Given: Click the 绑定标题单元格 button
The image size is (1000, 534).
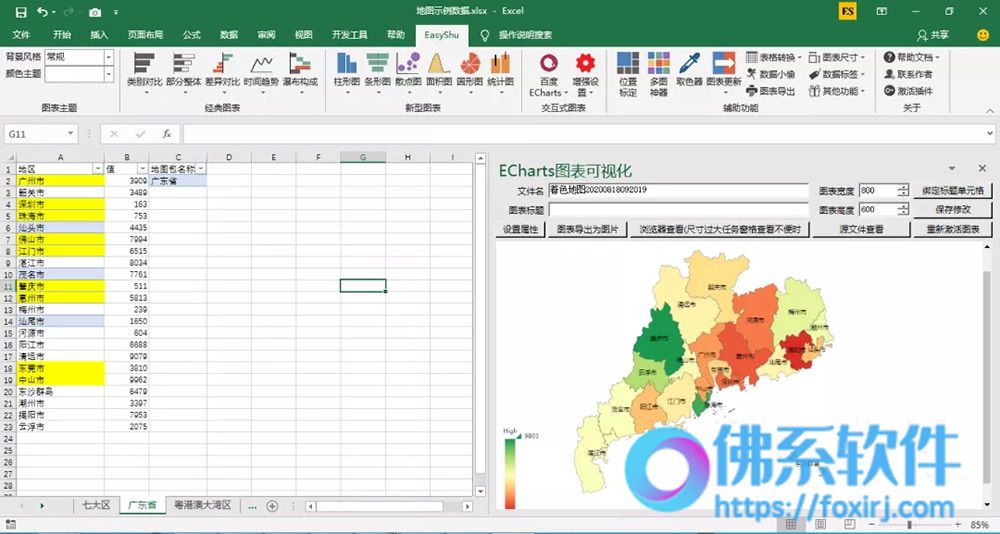Looking at the screenshot, I should (953, 191).
